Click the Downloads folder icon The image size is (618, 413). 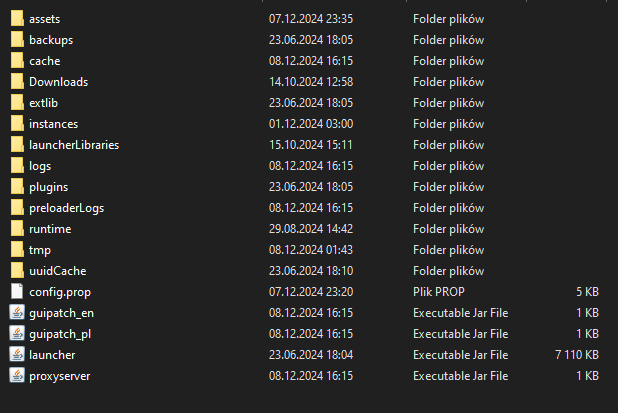tap(16, 81)
